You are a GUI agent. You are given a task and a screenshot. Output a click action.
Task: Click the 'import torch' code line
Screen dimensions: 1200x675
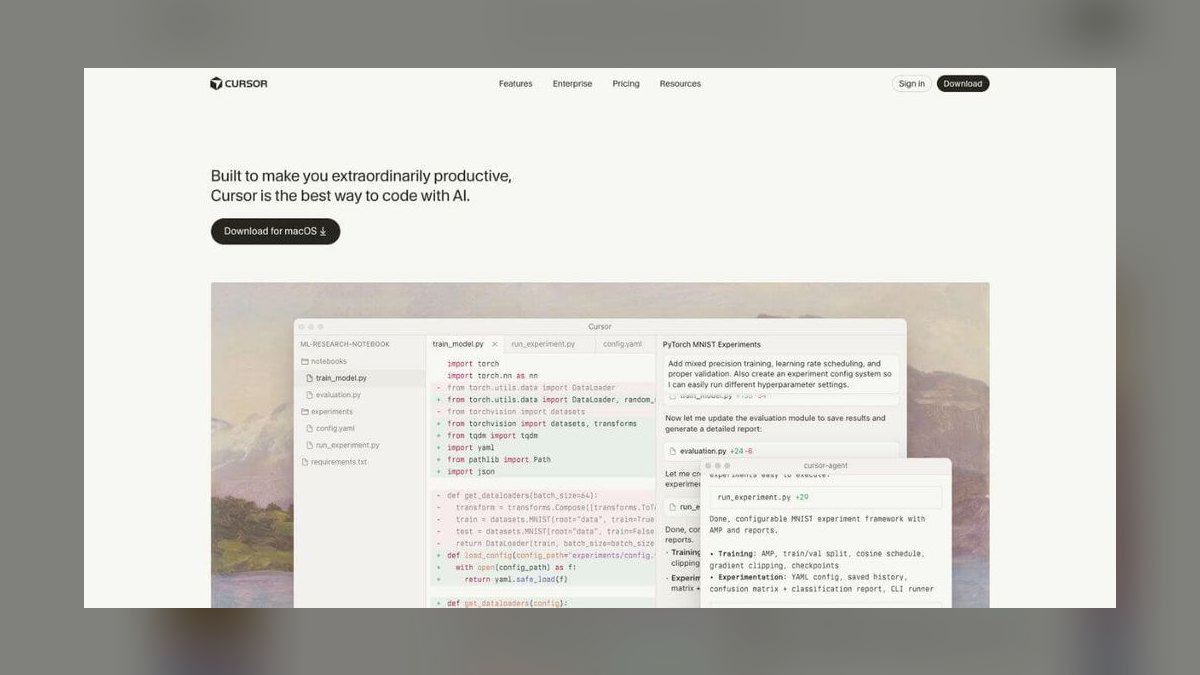coord(473,364)
